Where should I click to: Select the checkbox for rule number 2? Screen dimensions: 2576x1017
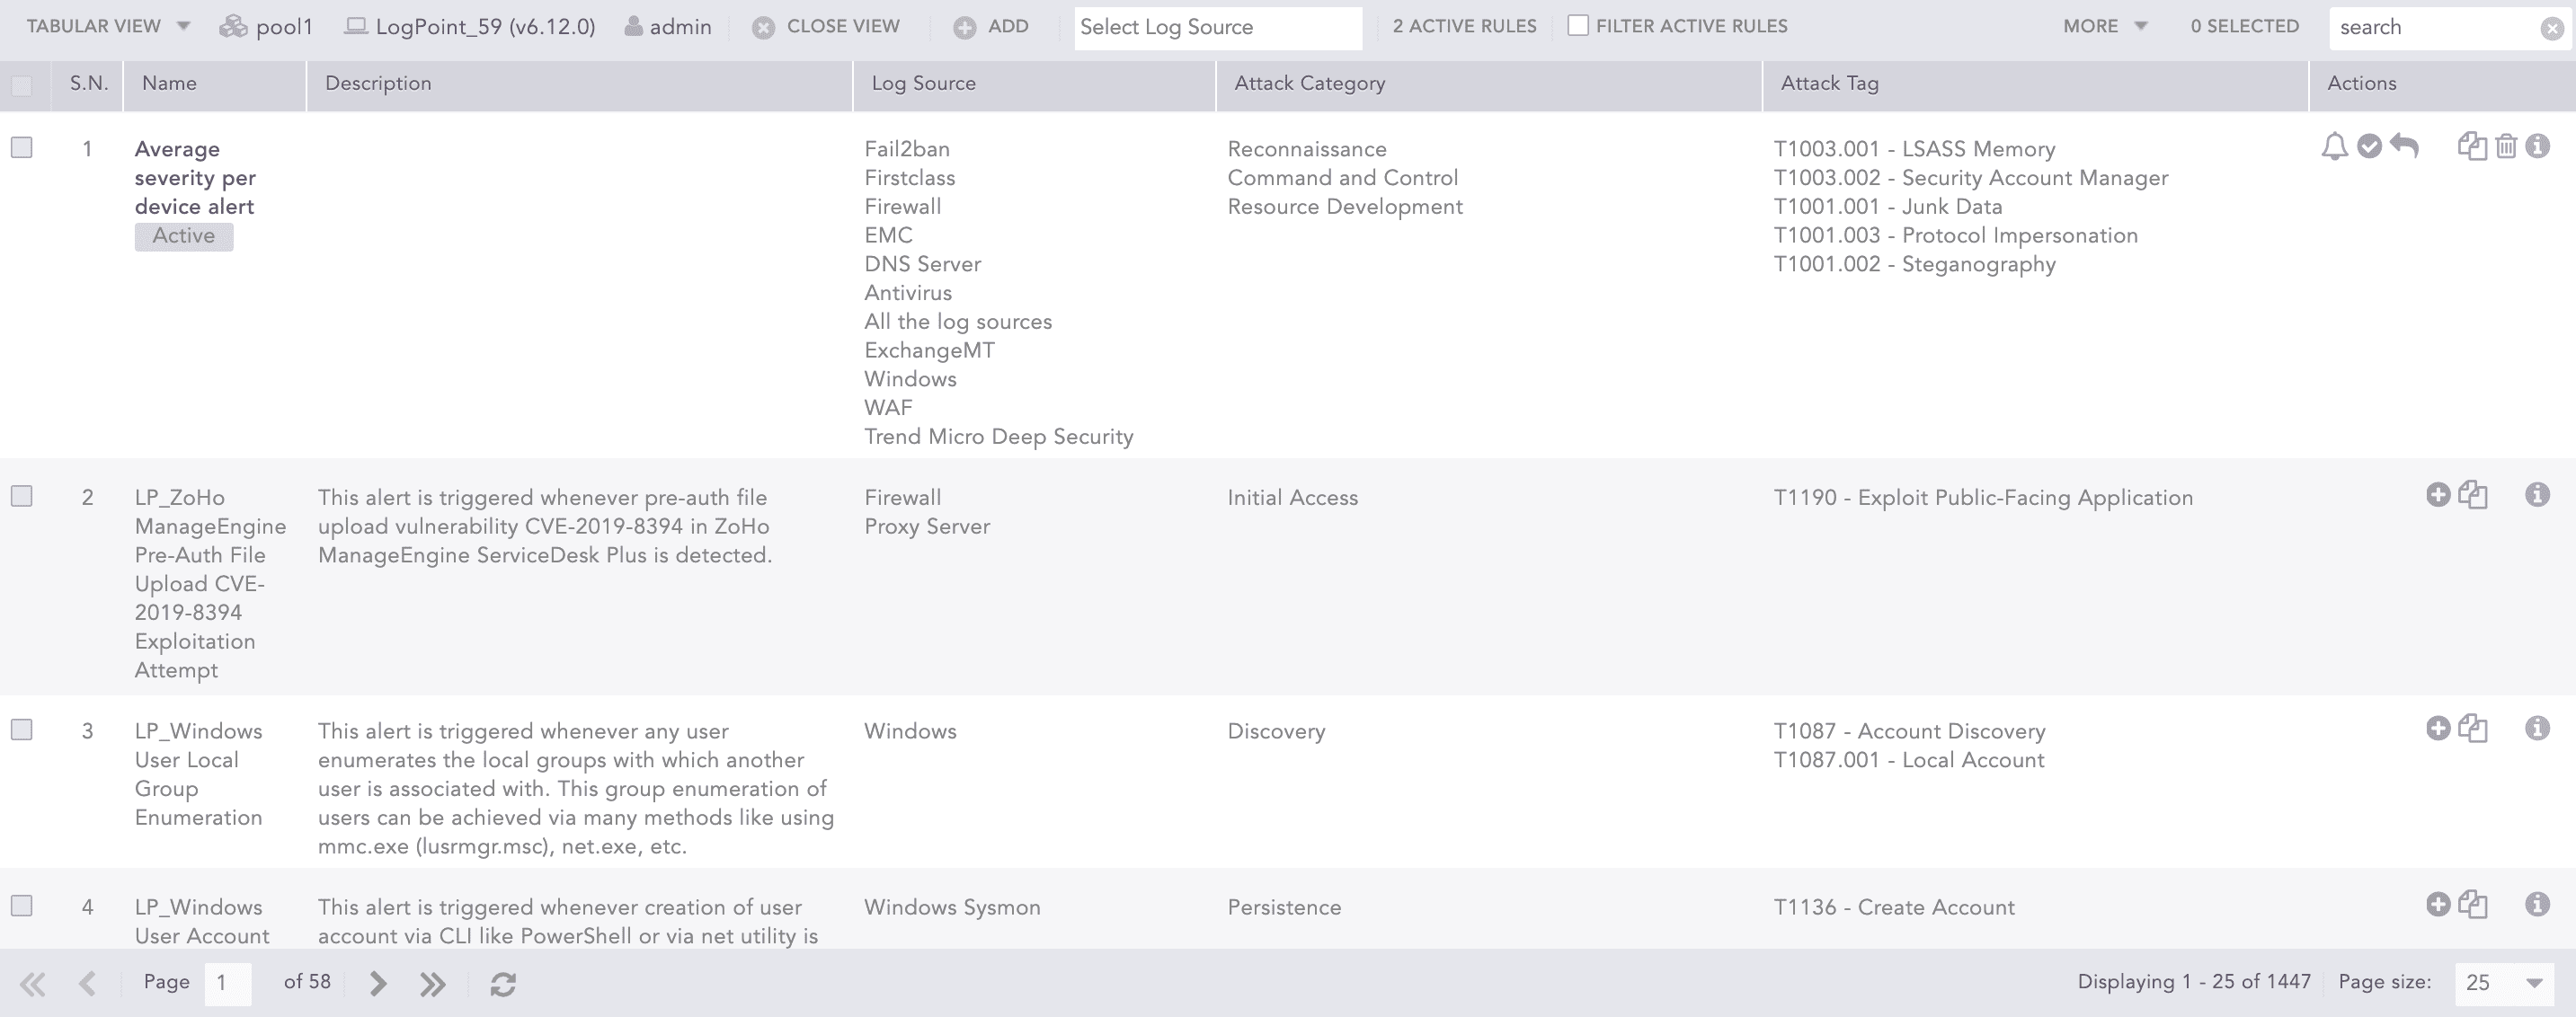tap(22, 496)
